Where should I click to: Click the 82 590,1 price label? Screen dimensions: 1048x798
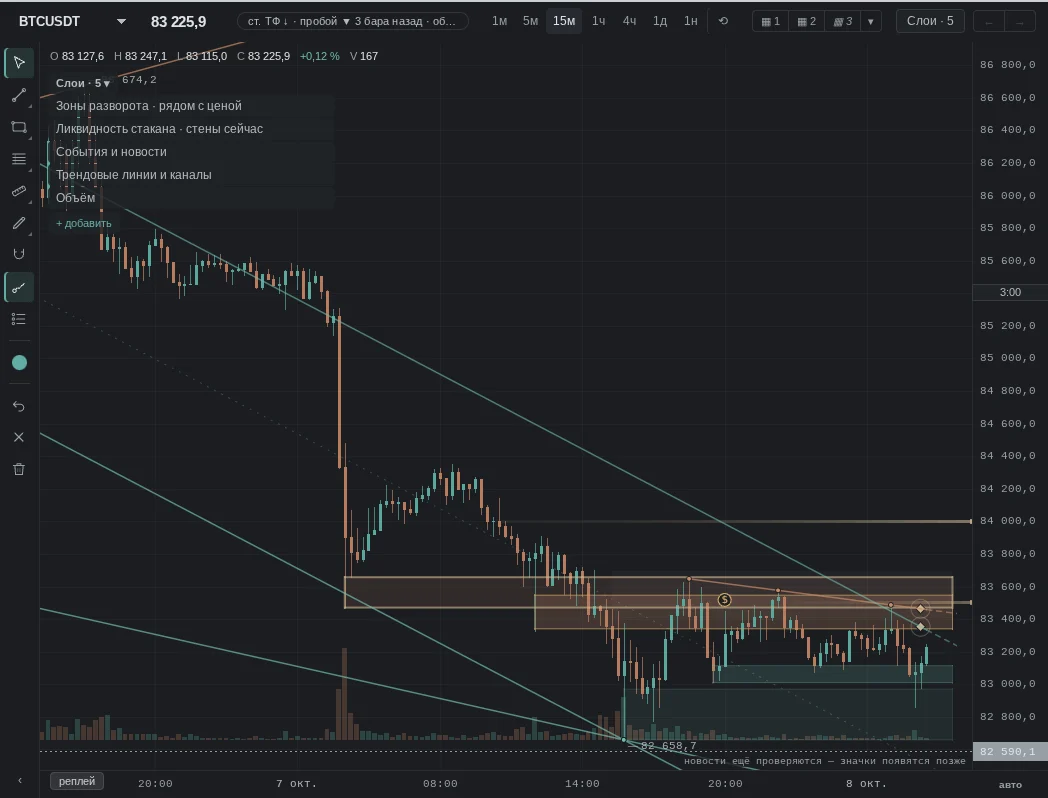click(1010, 751)
